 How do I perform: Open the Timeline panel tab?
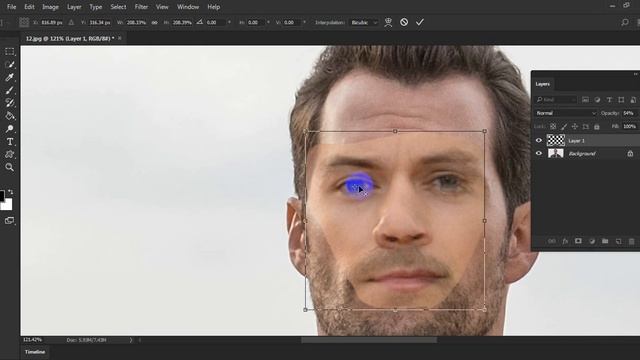pos(35,352)
